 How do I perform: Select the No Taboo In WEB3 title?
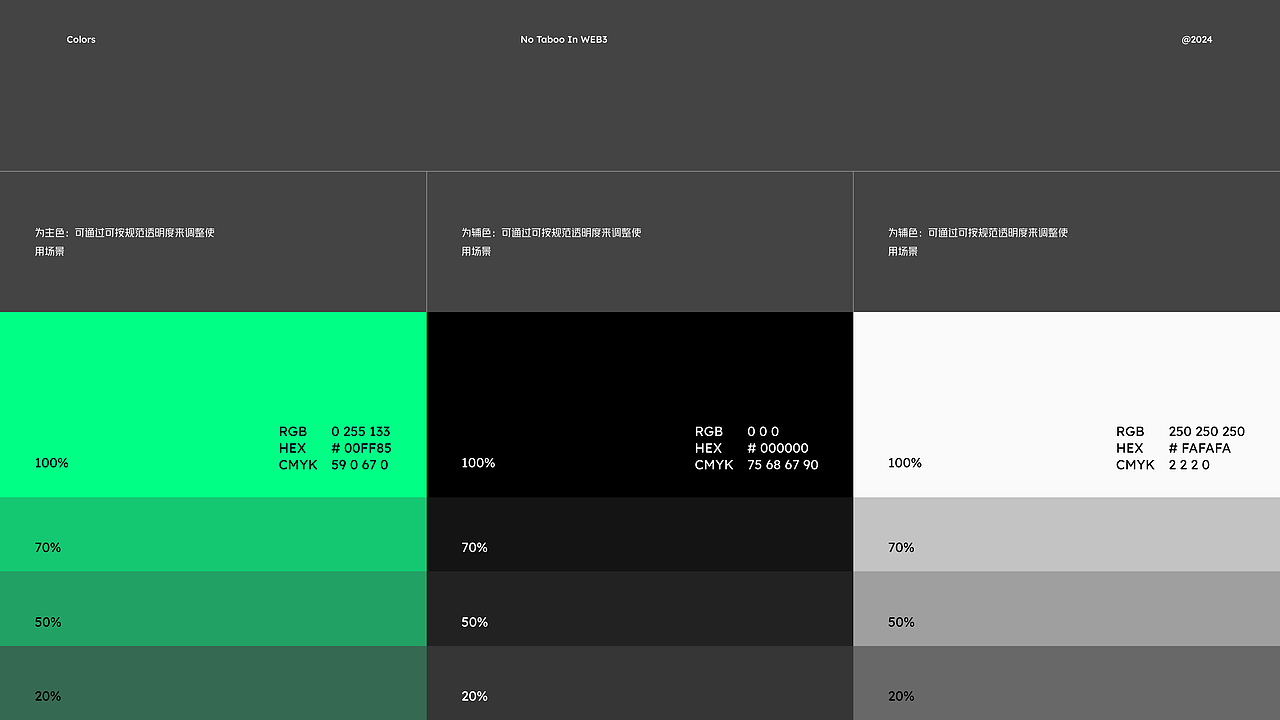[x=563, y=40]
